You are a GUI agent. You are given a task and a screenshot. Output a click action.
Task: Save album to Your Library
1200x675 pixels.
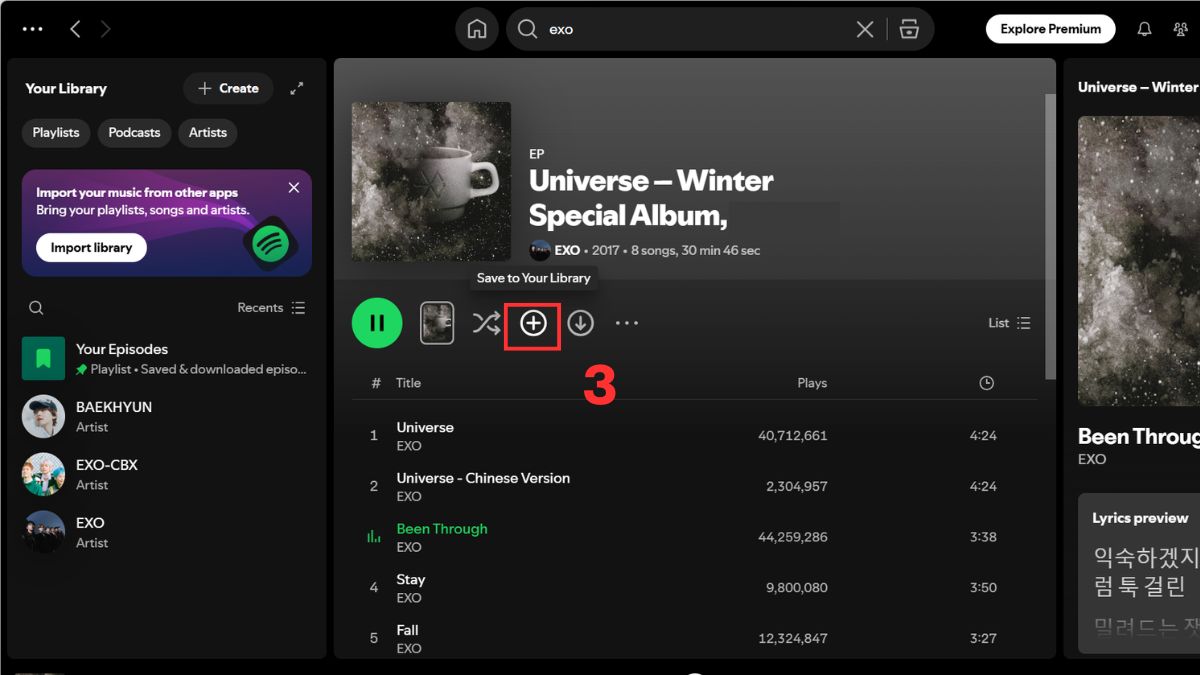tap(533, 323)
